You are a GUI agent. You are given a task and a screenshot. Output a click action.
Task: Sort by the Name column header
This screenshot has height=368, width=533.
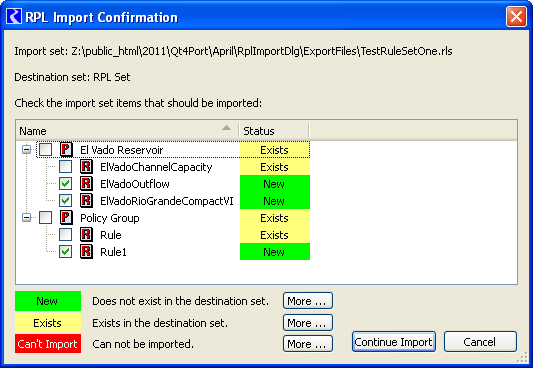[x=127, y=131]
